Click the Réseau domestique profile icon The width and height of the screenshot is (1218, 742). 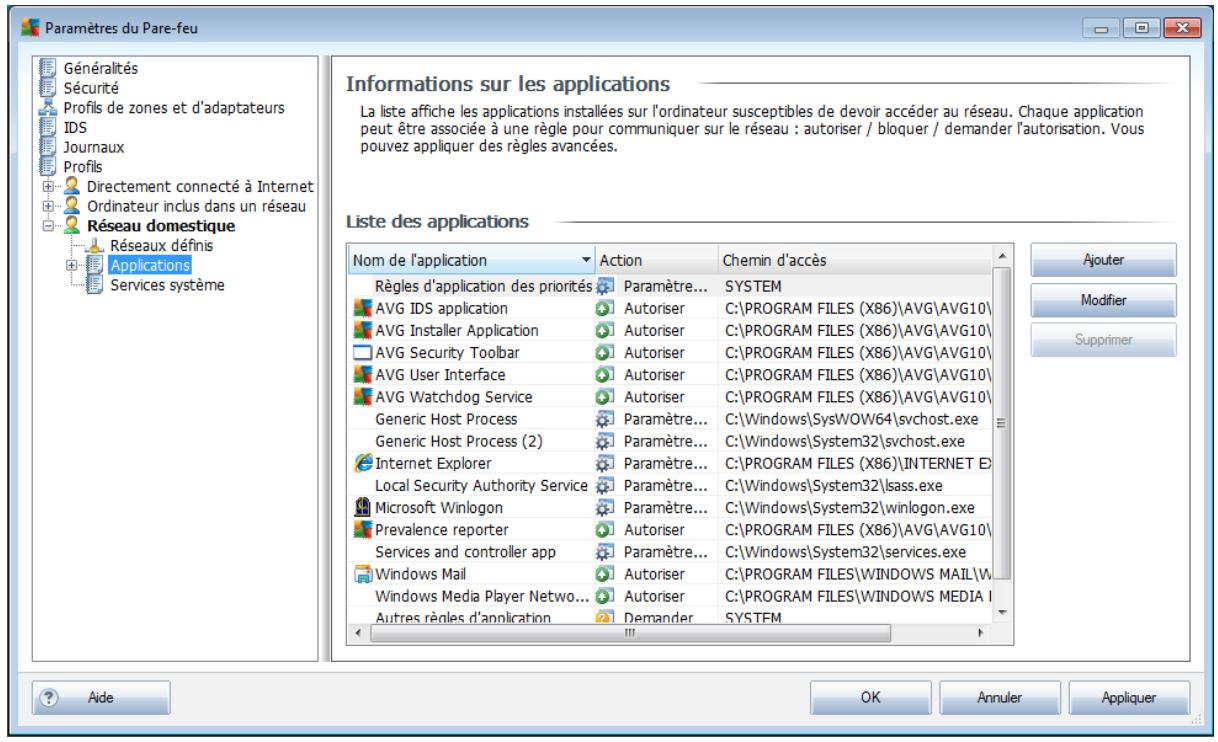coord(74,226)
